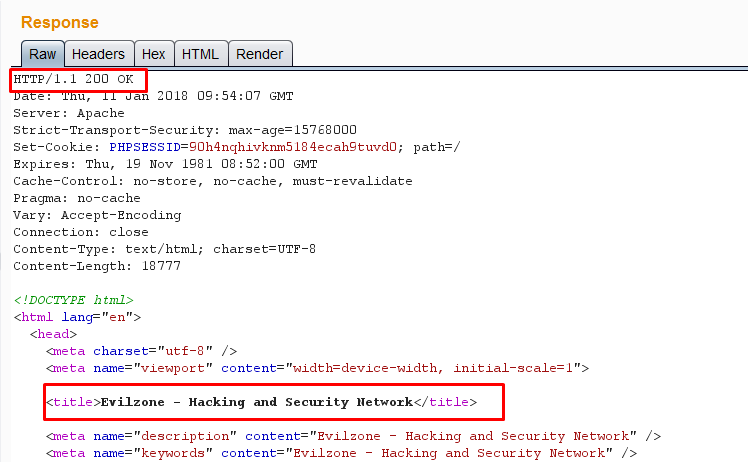The width and height of the screenshot is (748, 462).
Task: Select the Hex tab
Action: [154, 54]
